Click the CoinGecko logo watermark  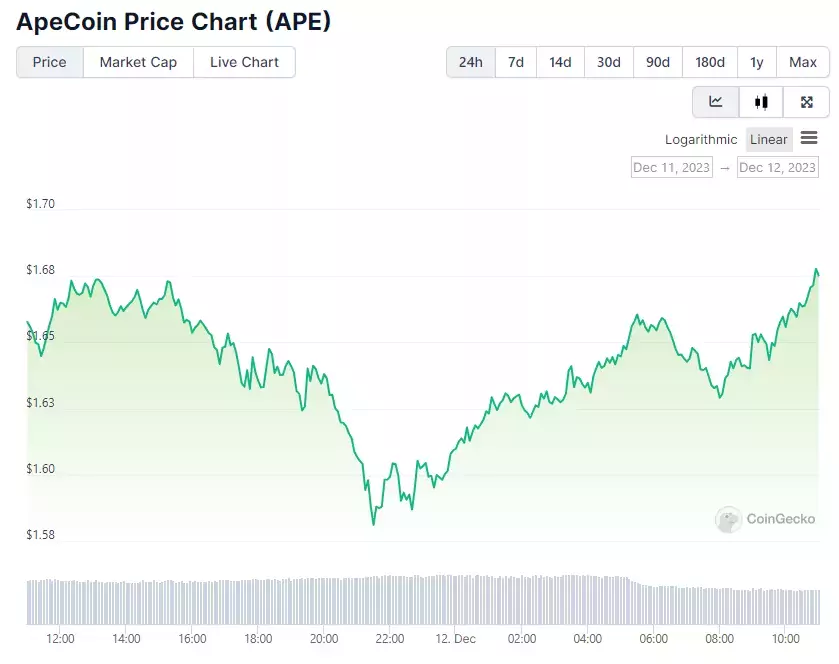765,518
